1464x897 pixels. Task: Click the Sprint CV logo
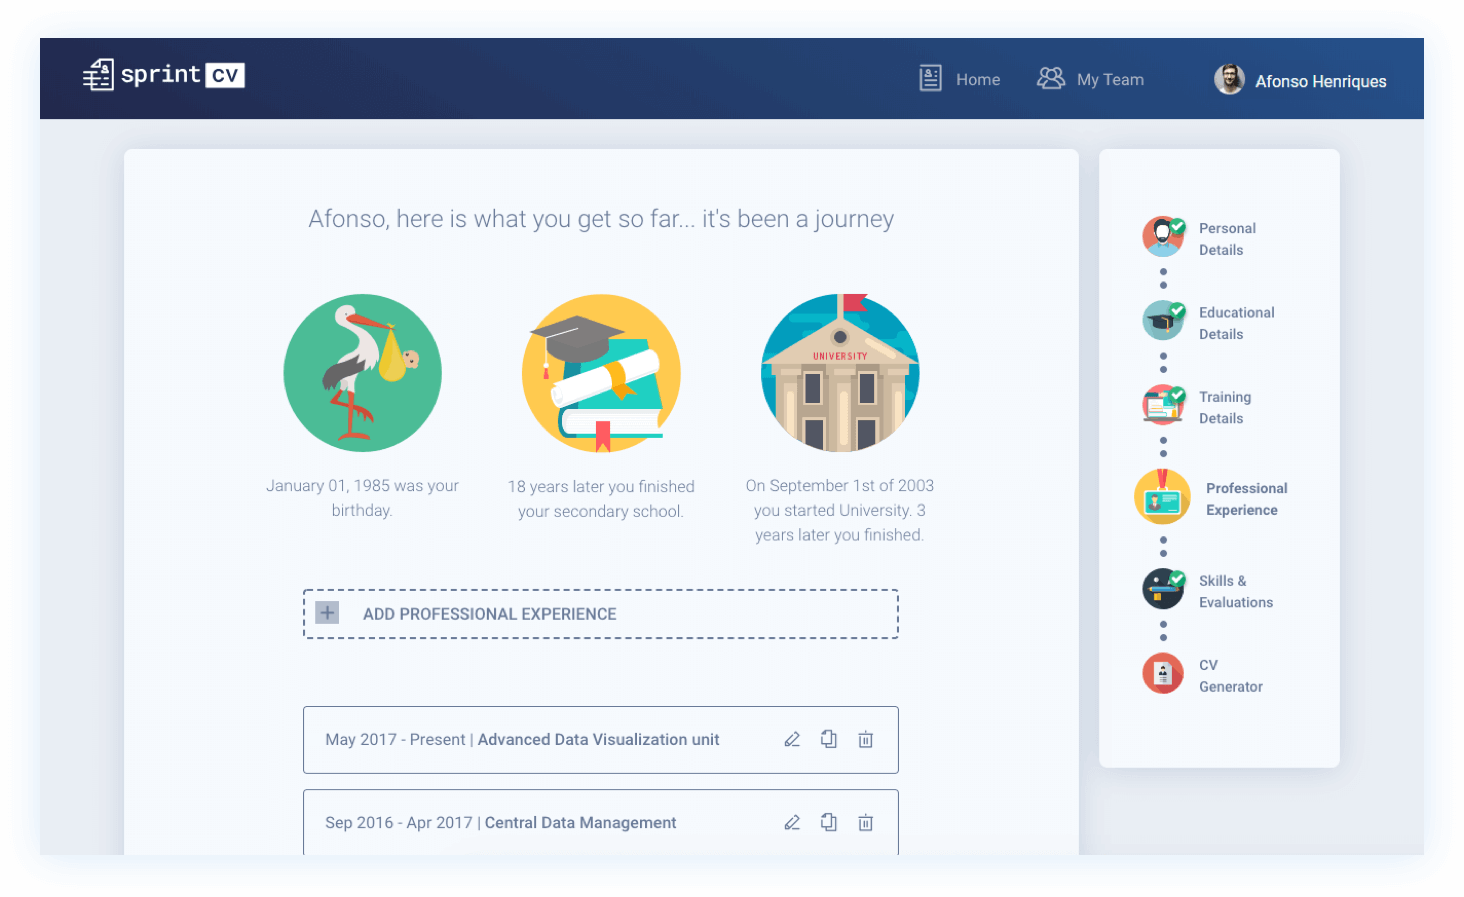coord(164,75)
